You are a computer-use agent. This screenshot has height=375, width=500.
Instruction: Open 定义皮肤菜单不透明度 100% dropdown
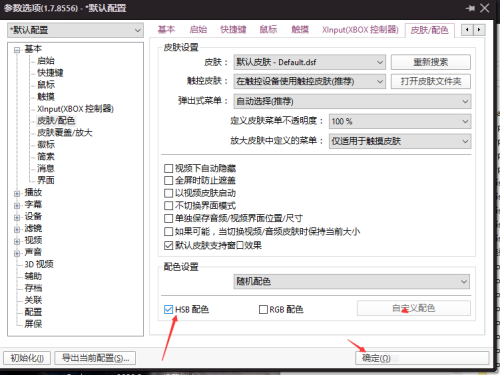tap(400, 121)
